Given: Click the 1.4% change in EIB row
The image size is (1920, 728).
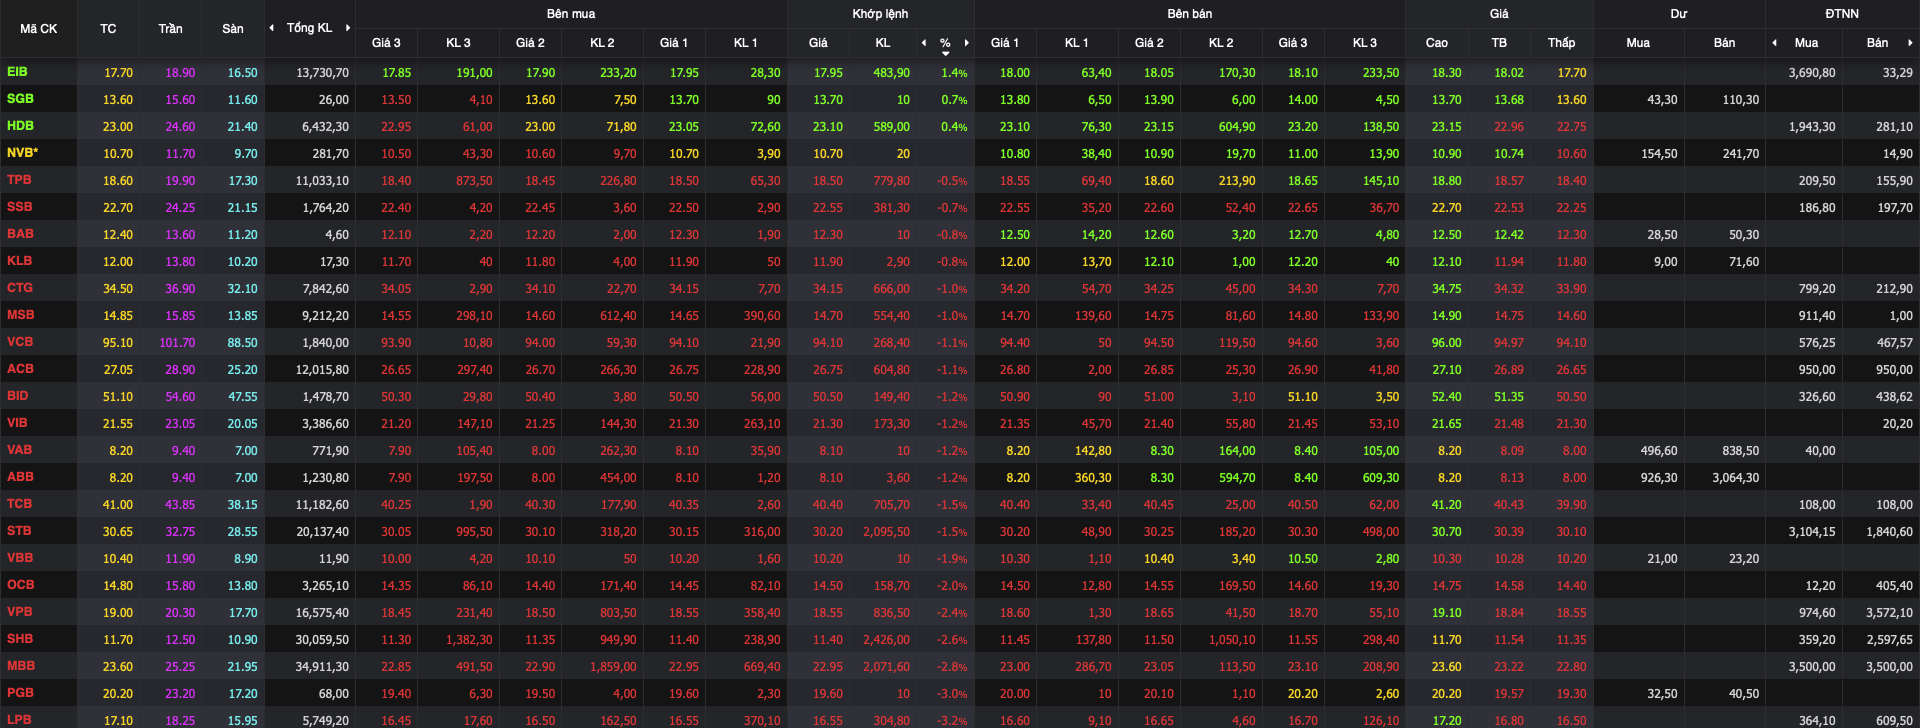Looking at the screenshot, I should click(954, 73).
